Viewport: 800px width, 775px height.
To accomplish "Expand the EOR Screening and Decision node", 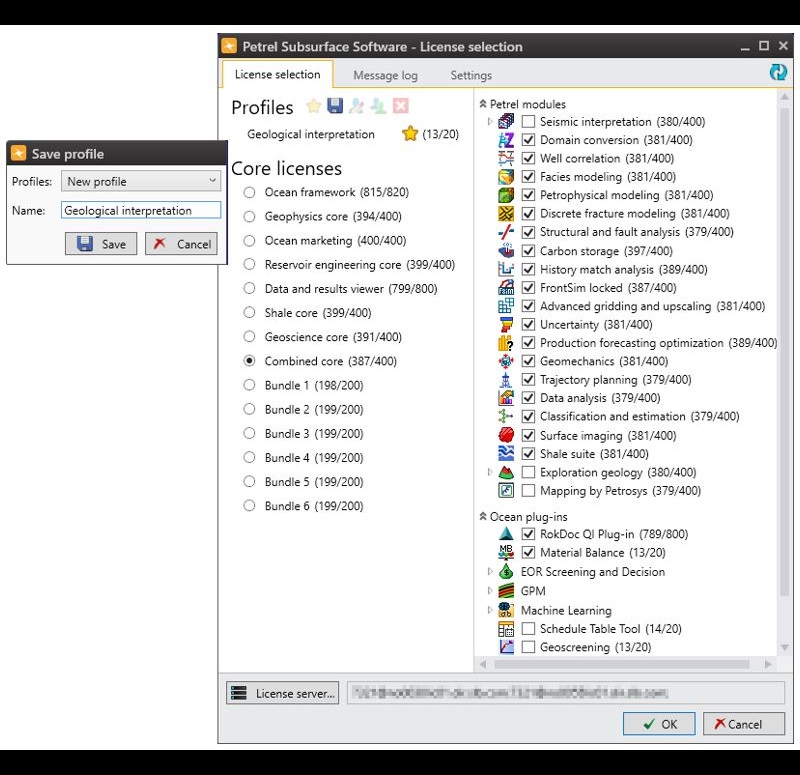I will [x=490, y=571].
